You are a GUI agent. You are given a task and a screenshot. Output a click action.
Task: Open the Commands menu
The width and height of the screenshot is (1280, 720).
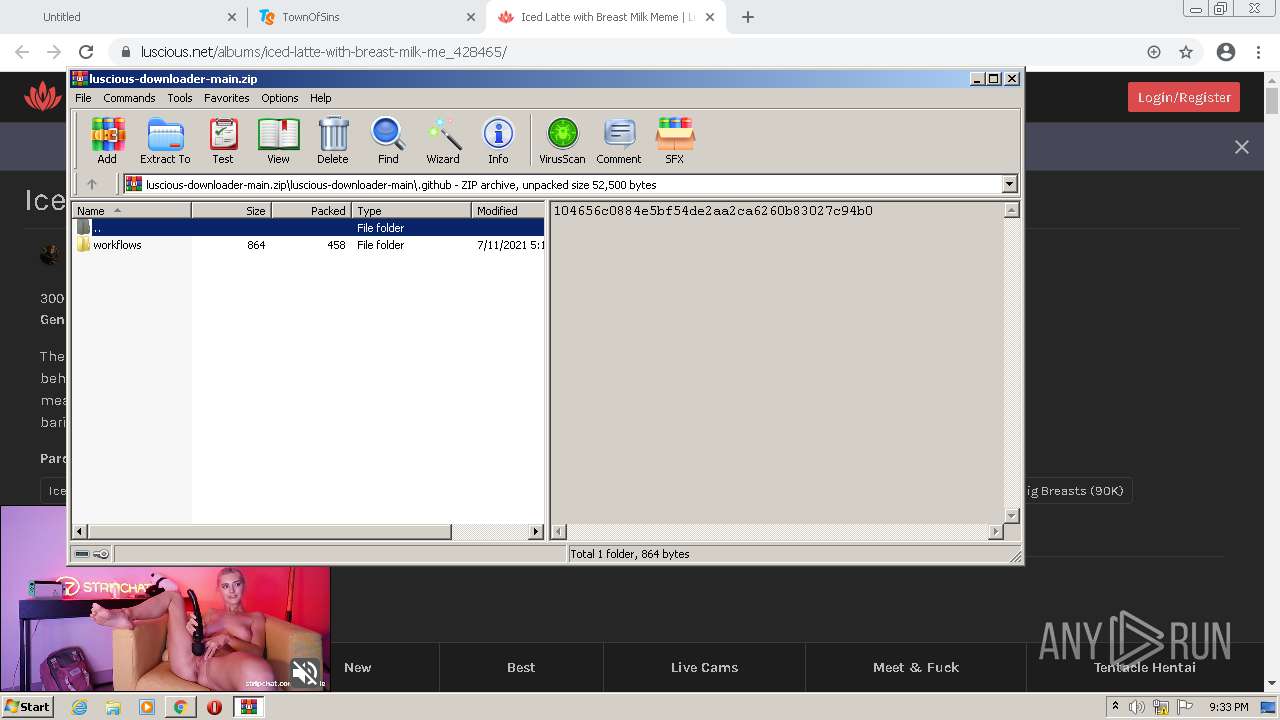pyautogui.click(x=129, y=98)
